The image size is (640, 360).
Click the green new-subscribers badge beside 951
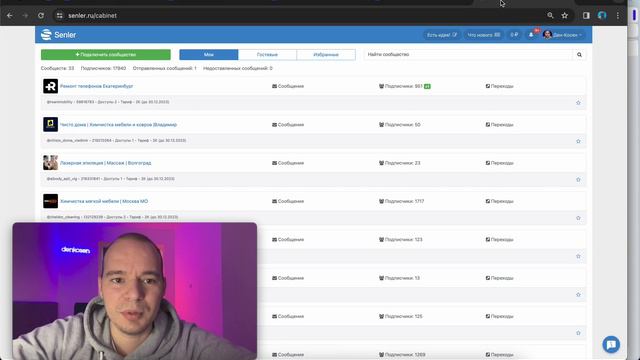(427, 86)
